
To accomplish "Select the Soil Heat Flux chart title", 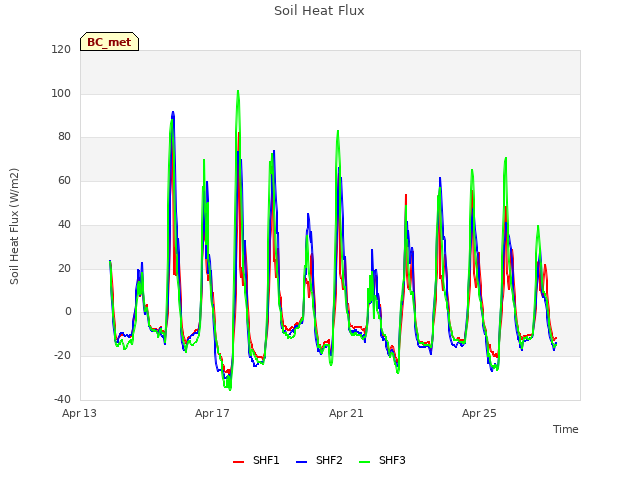I will pyautogui.click(x=319, y=11).
